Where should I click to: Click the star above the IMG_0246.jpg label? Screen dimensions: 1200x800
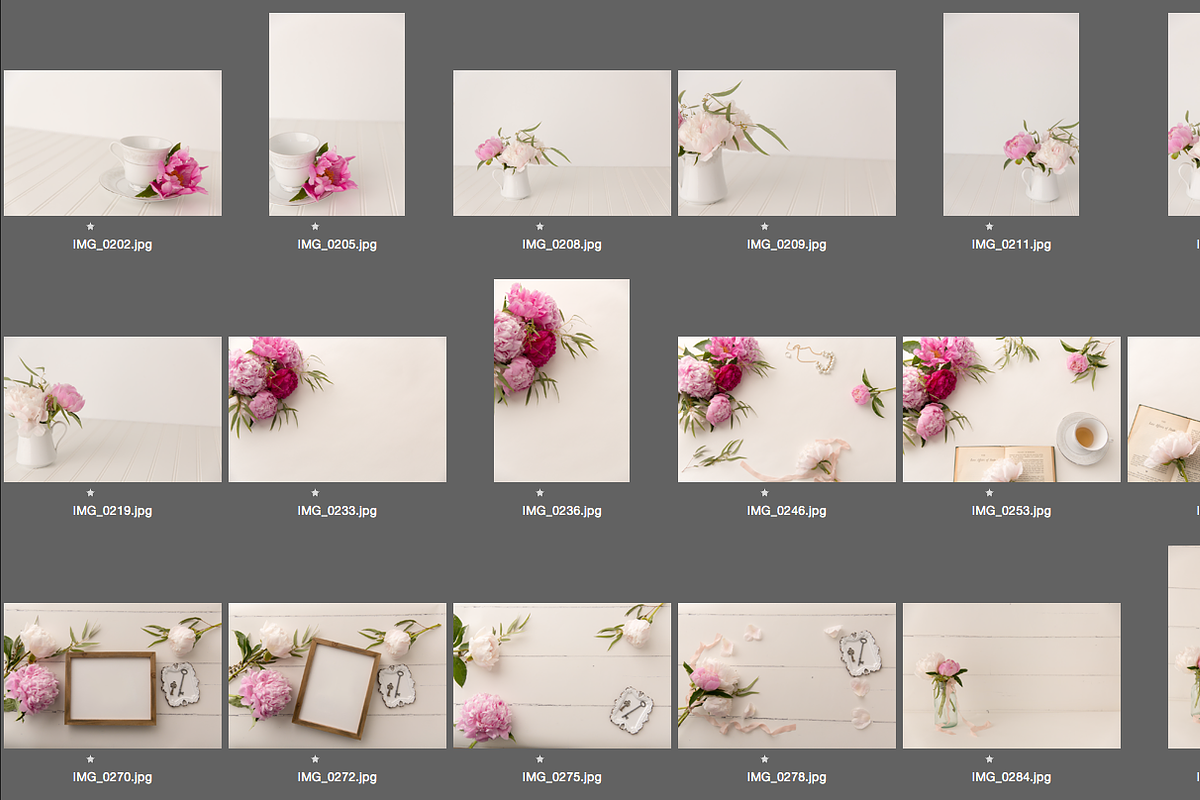765,493
